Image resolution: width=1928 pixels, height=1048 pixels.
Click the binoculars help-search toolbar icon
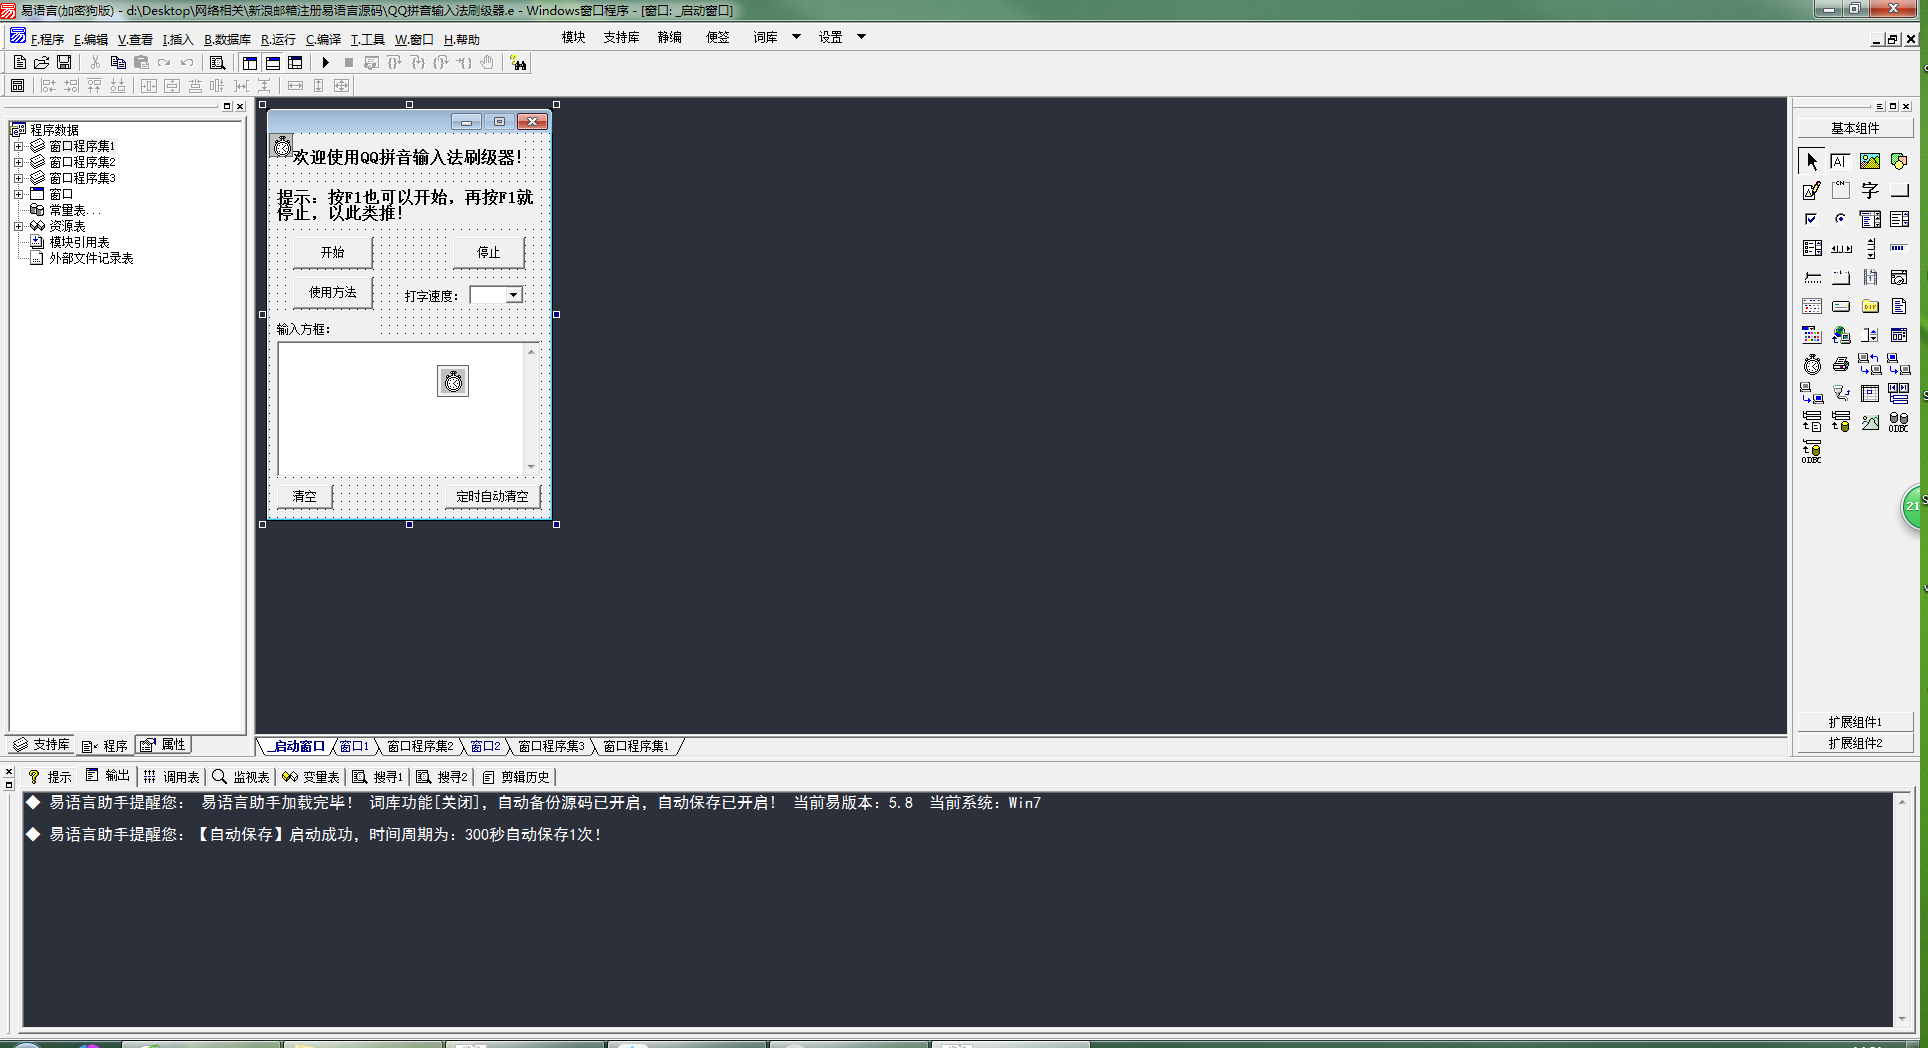tap(518, 63)
